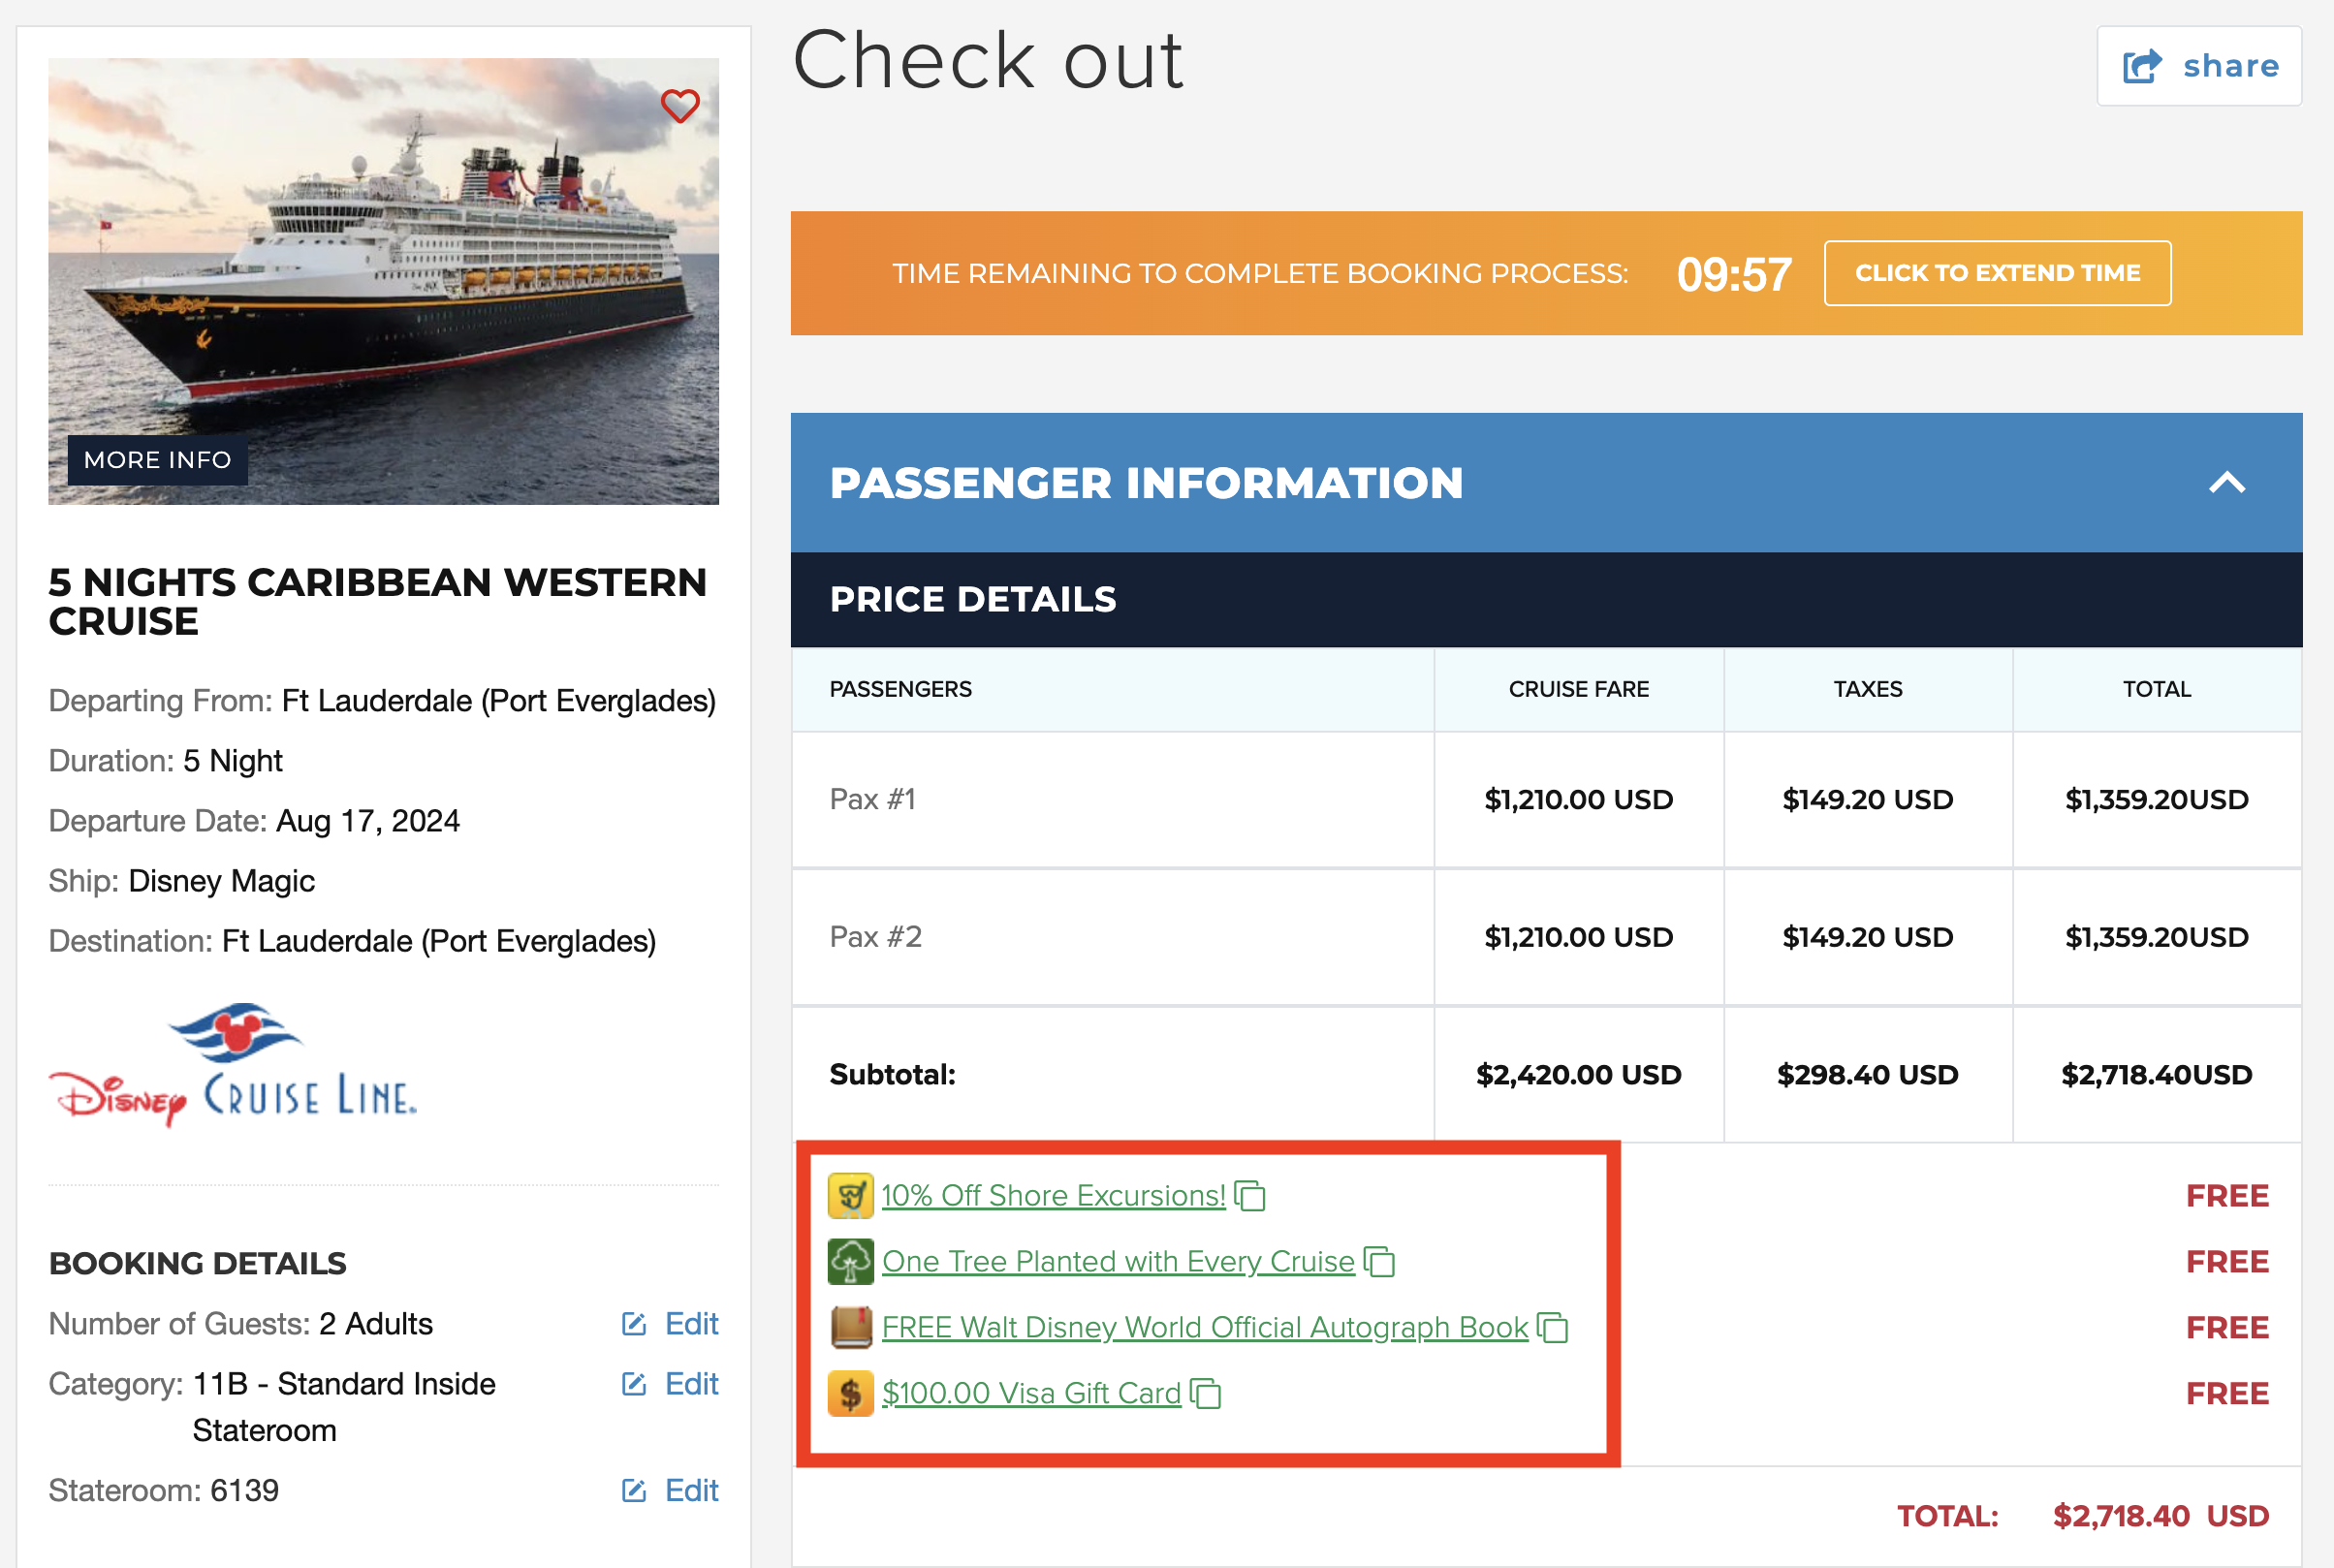Click the 09:57 countdown timer
Screen dimensions: 2334x1568
tap(1733, 274)
